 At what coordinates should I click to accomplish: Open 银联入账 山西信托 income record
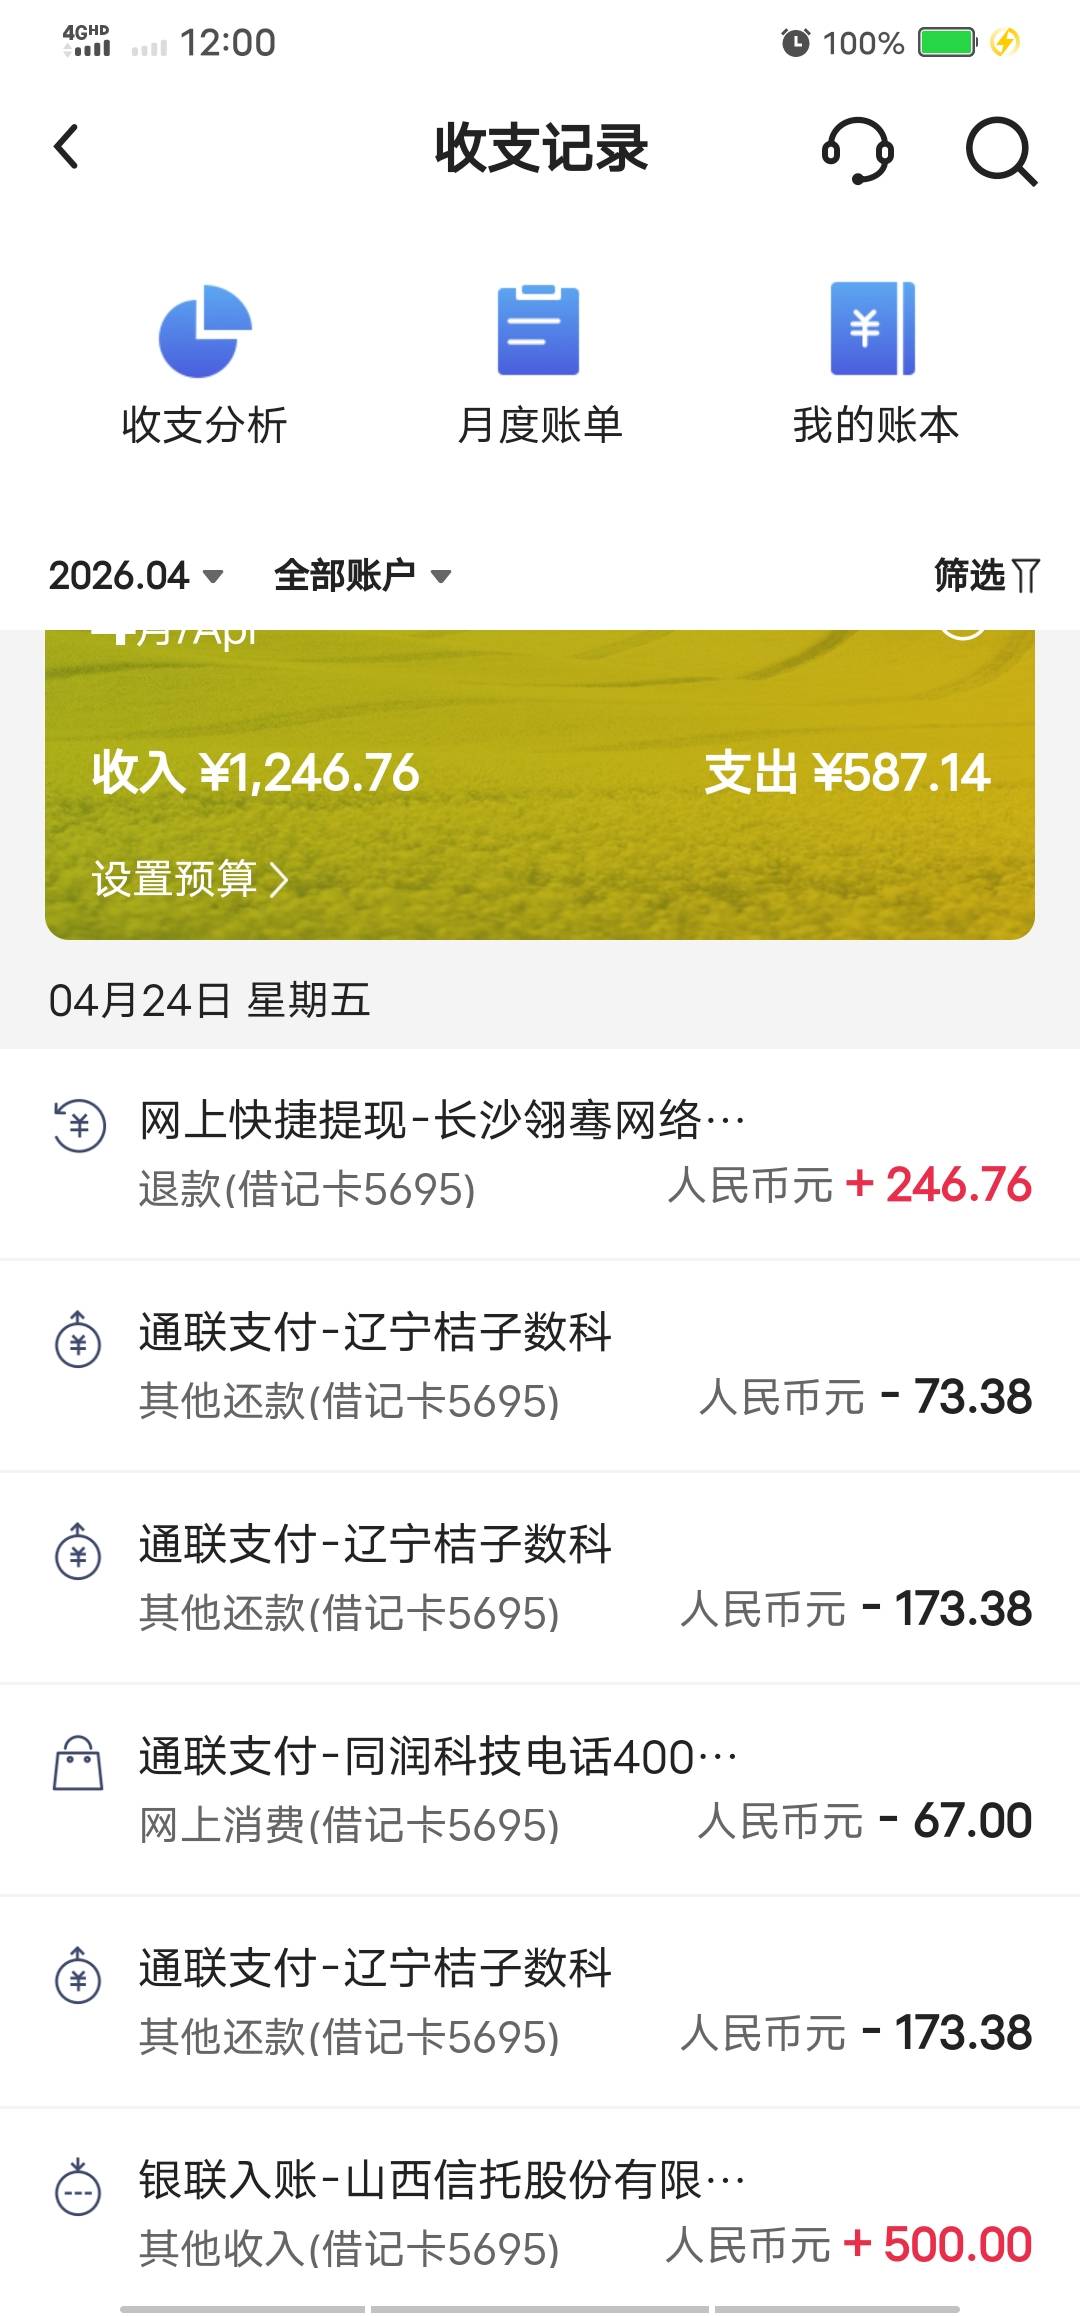click(540, 2212)
